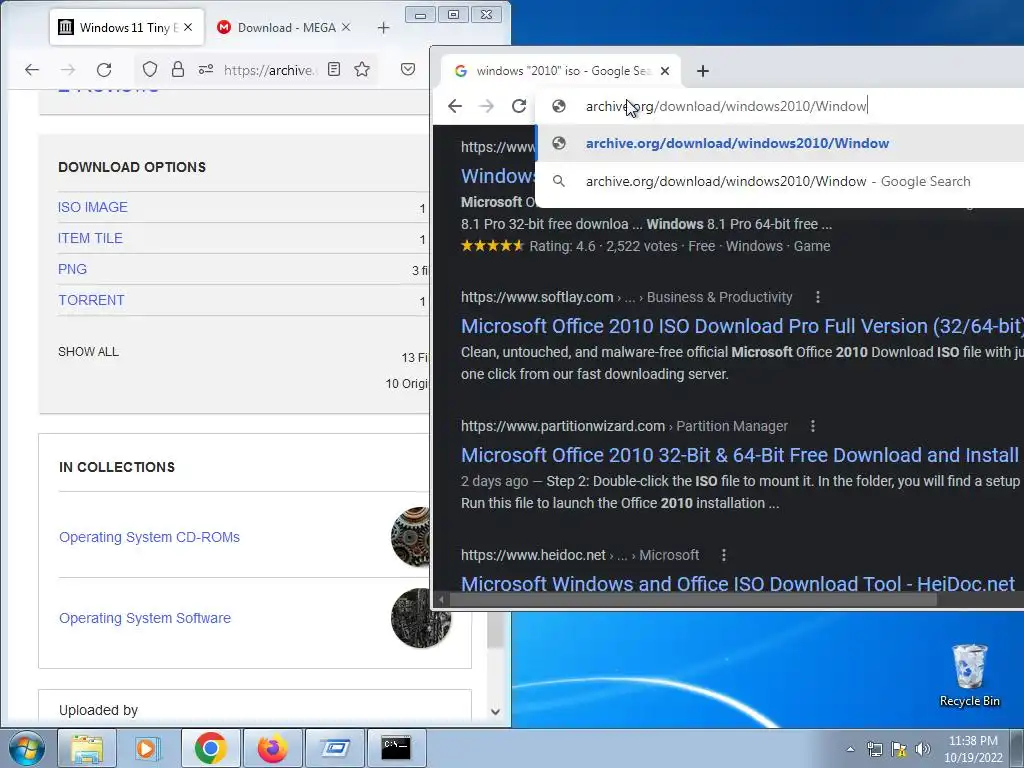
Task: Close the Chrome Google Search tab
Action: tap(665, 71)
